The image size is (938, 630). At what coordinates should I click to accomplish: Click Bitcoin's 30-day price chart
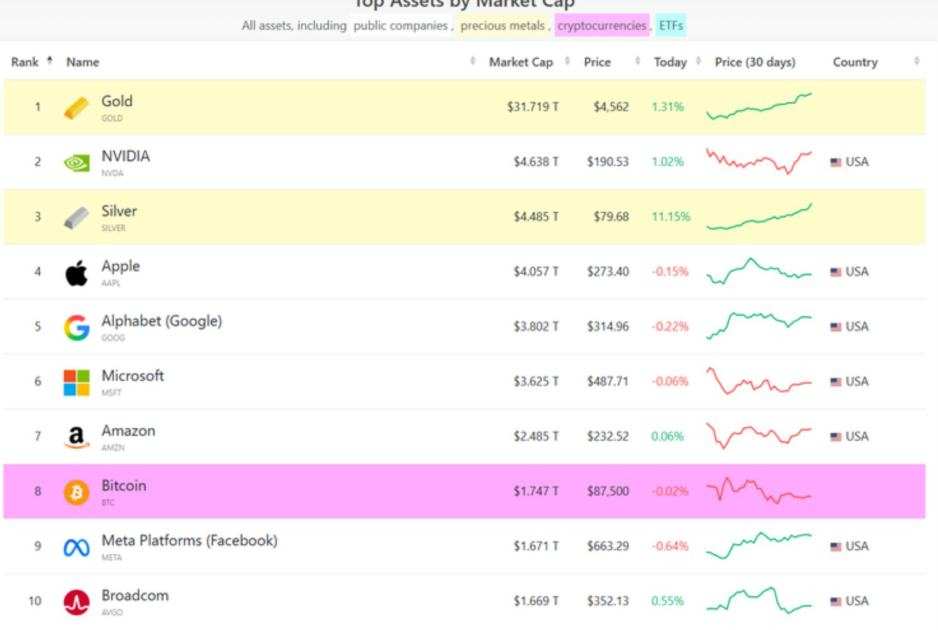coord(758,492)
